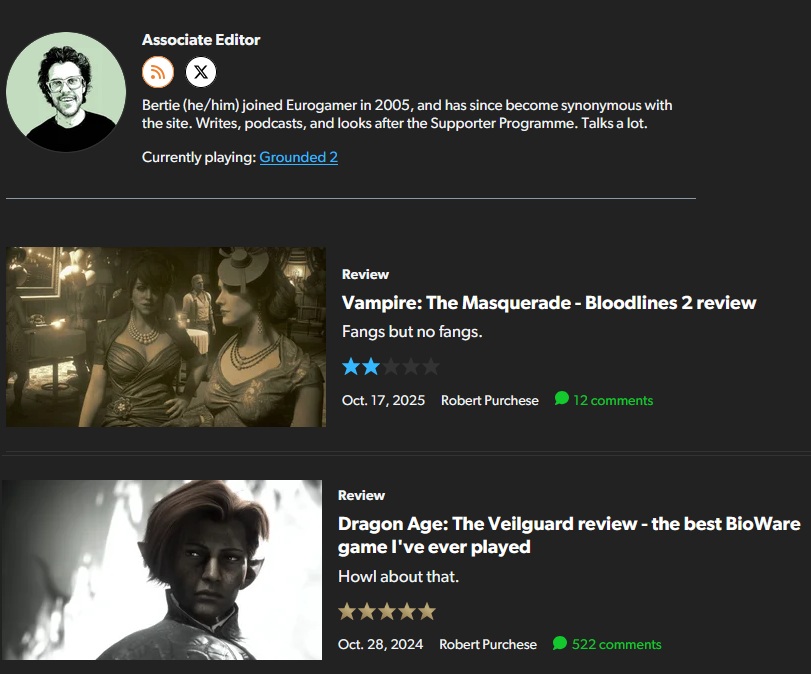Open the author's X profile icon
The image size is (811, 674).
point(201,72)
